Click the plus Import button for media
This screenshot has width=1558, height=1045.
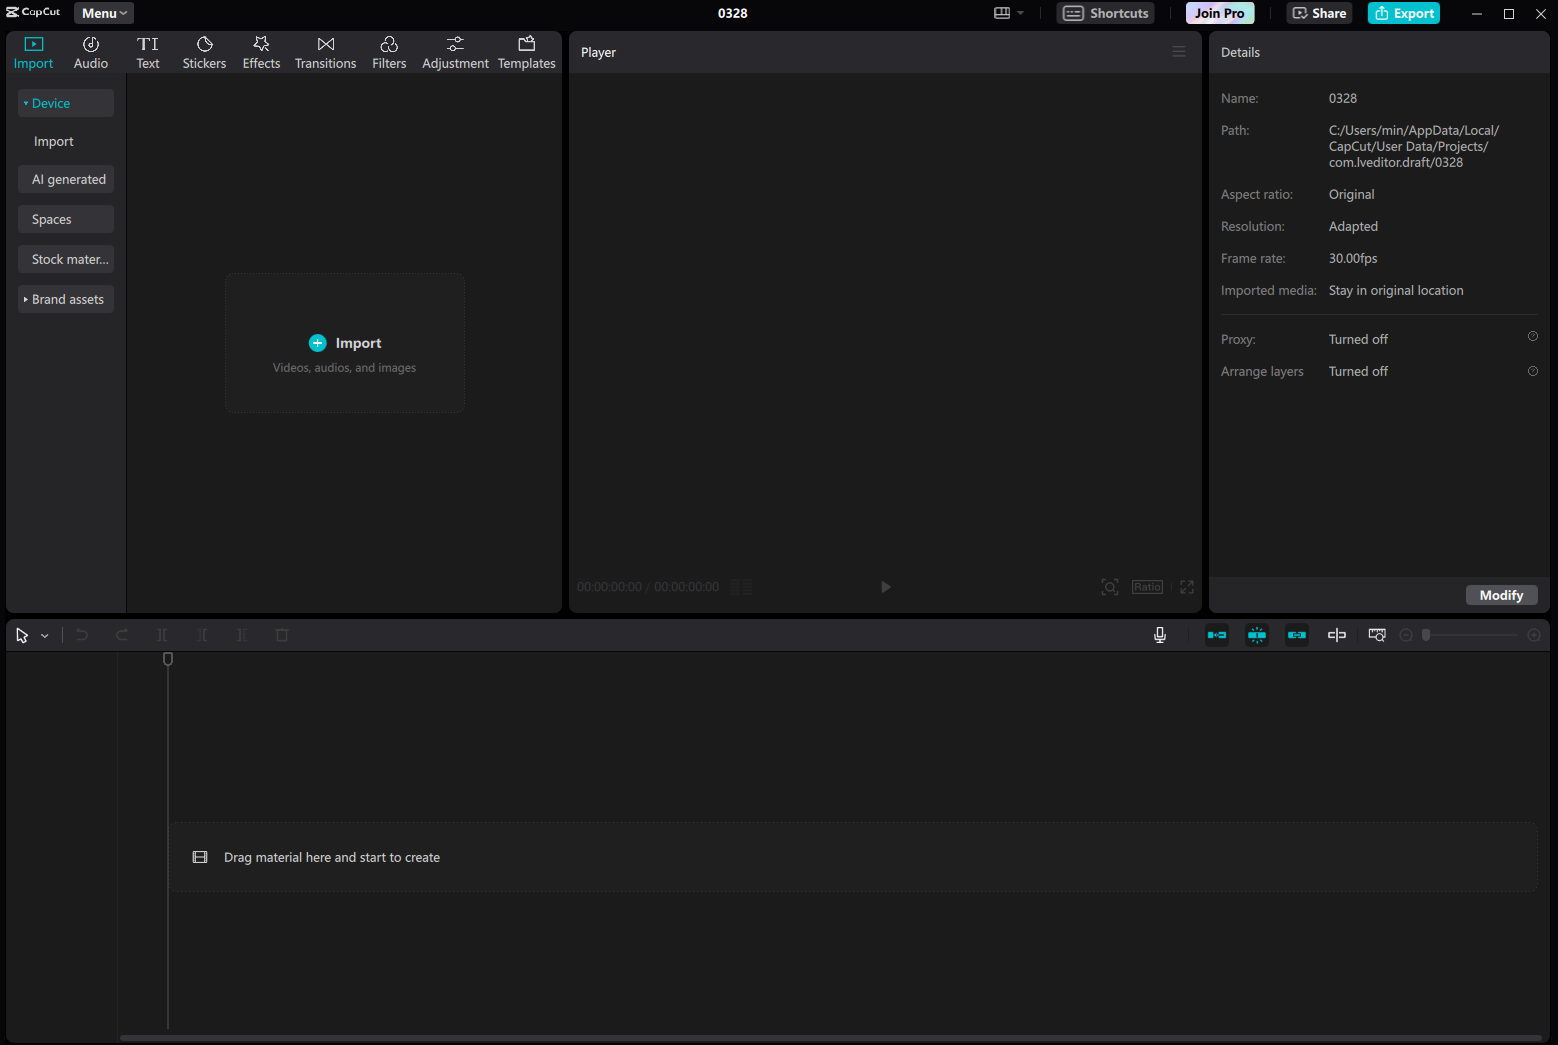pyautogui.click(x=345, y=343)
